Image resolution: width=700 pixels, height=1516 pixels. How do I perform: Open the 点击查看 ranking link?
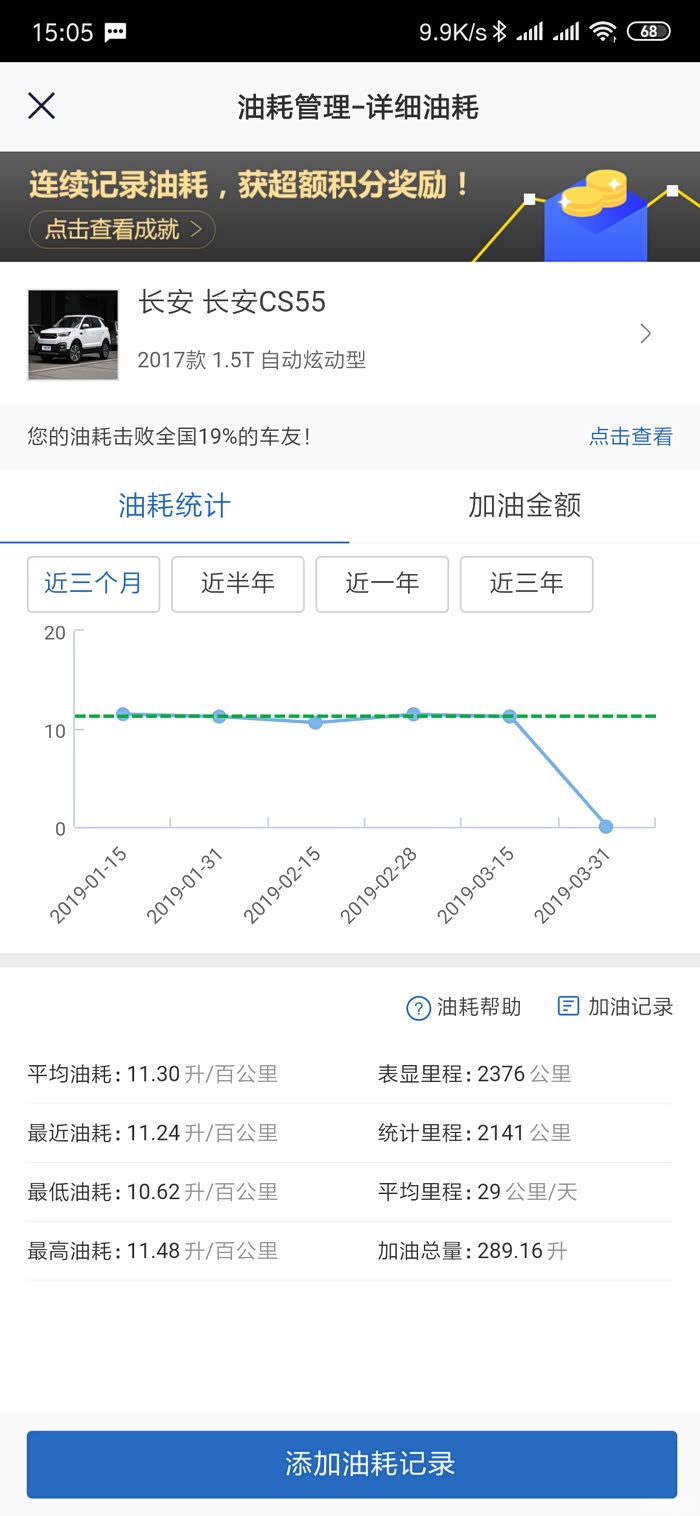630,437
